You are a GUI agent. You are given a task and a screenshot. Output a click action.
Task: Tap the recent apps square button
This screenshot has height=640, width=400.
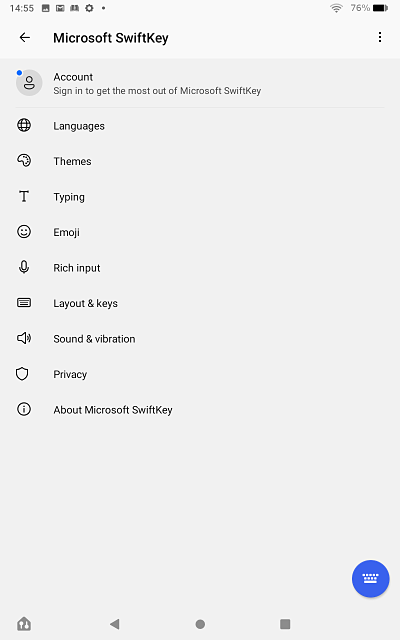[285, 624]
